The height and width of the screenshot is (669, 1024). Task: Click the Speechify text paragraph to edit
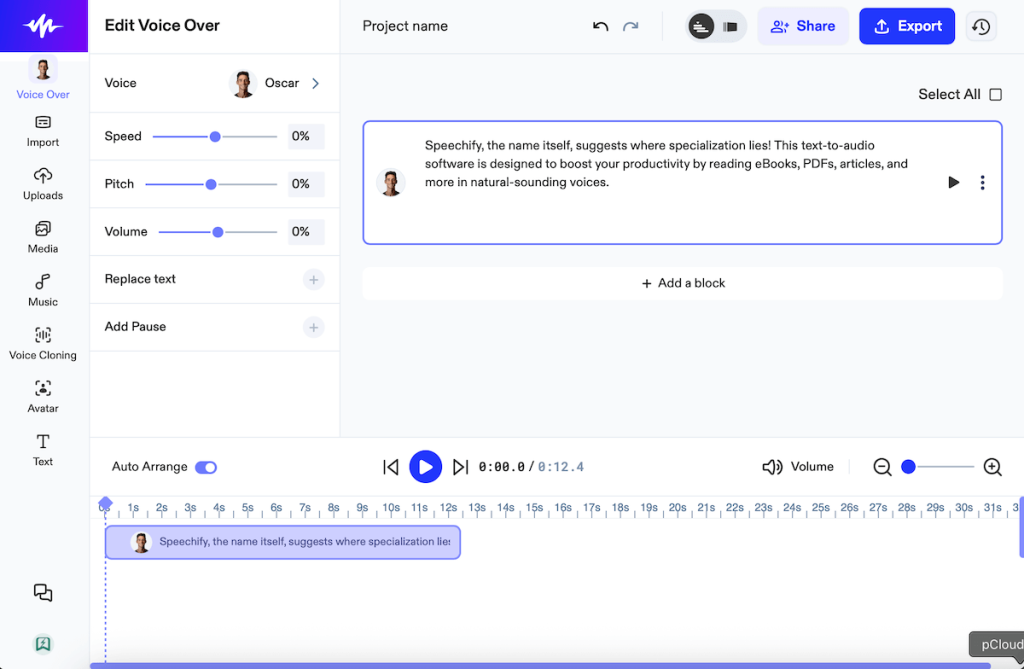(x=666, y=164)
